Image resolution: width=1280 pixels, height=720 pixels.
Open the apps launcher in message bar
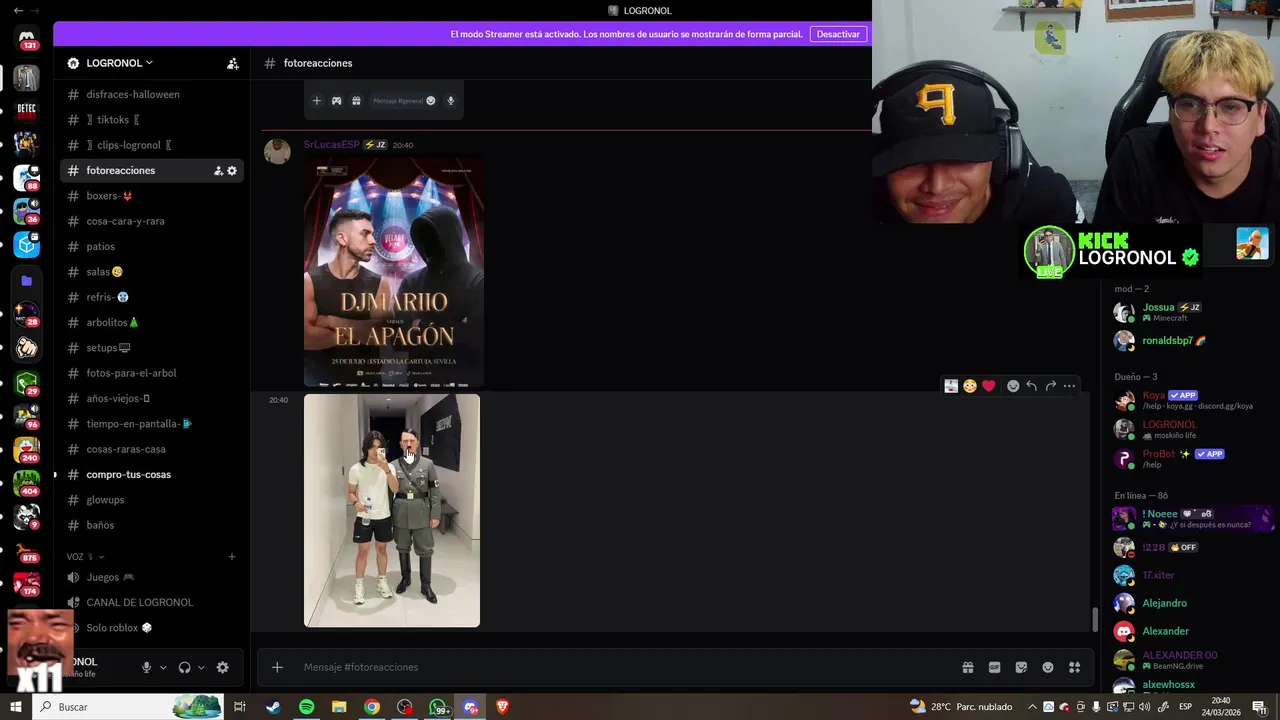point(1075,667)
